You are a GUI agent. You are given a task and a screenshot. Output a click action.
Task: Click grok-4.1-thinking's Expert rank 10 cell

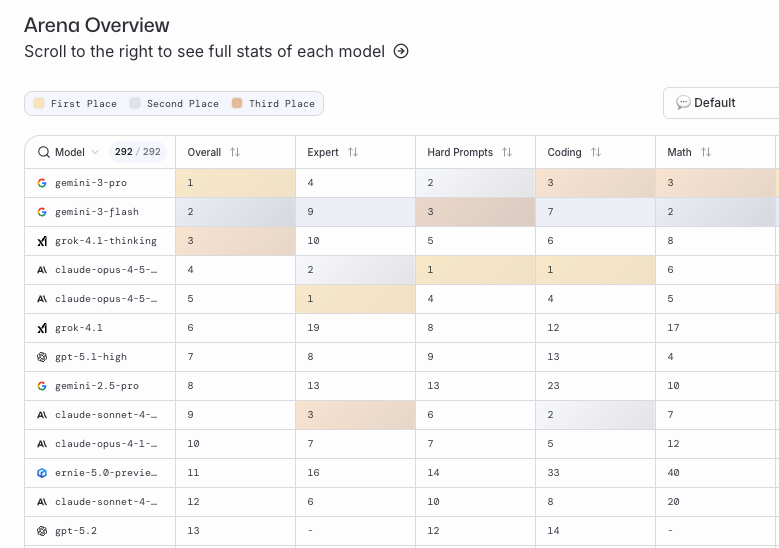click(355, 241)
